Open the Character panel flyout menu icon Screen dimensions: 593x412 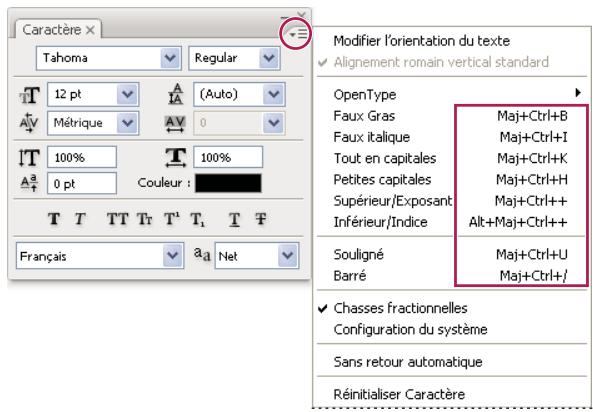(298, 35)
